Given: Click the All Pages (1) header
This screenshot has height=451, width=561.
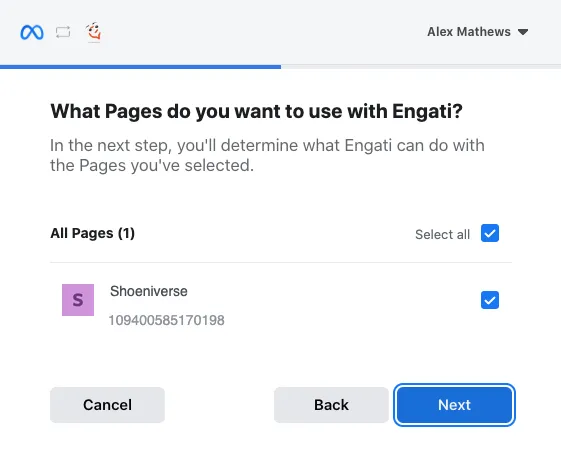Looking at the screenshot, I should [93, 233].
